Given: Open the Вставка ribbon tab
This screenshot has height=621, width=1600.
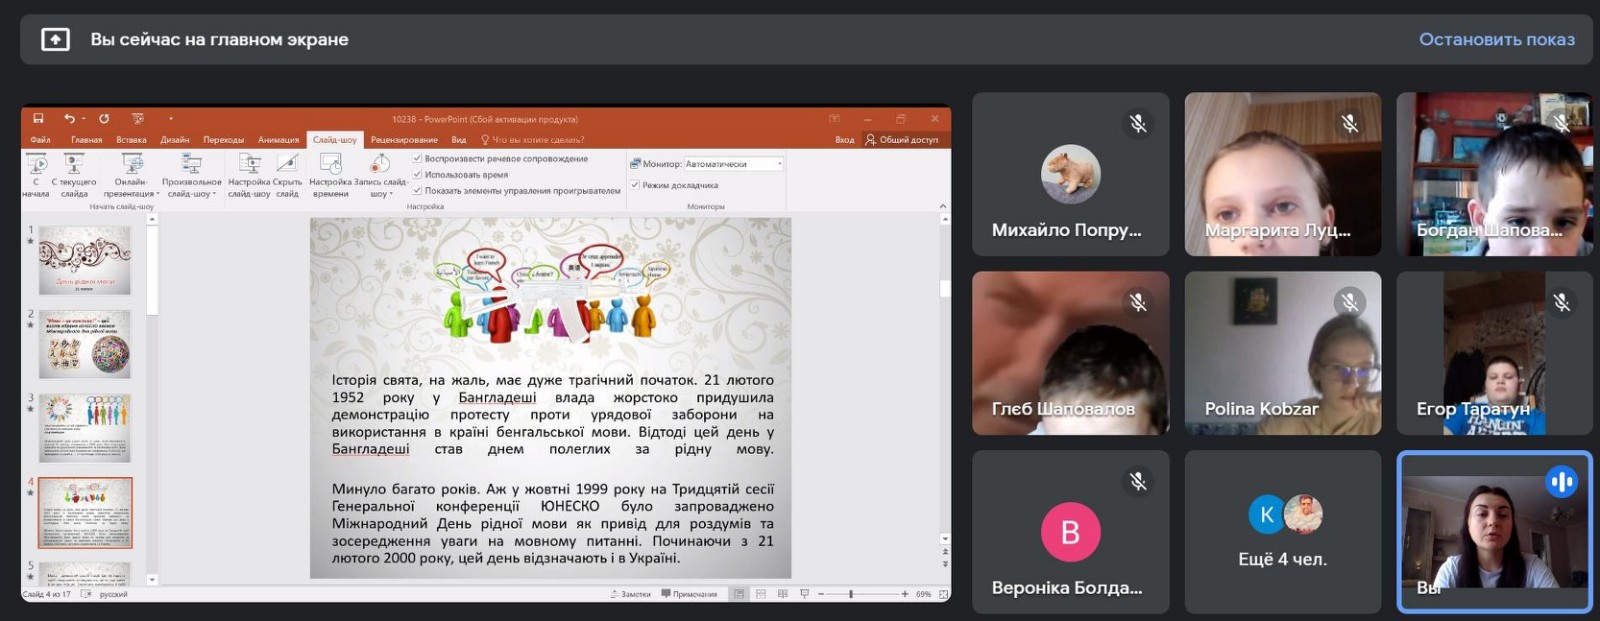Looking at the screenshot, I should click(131, 140).
